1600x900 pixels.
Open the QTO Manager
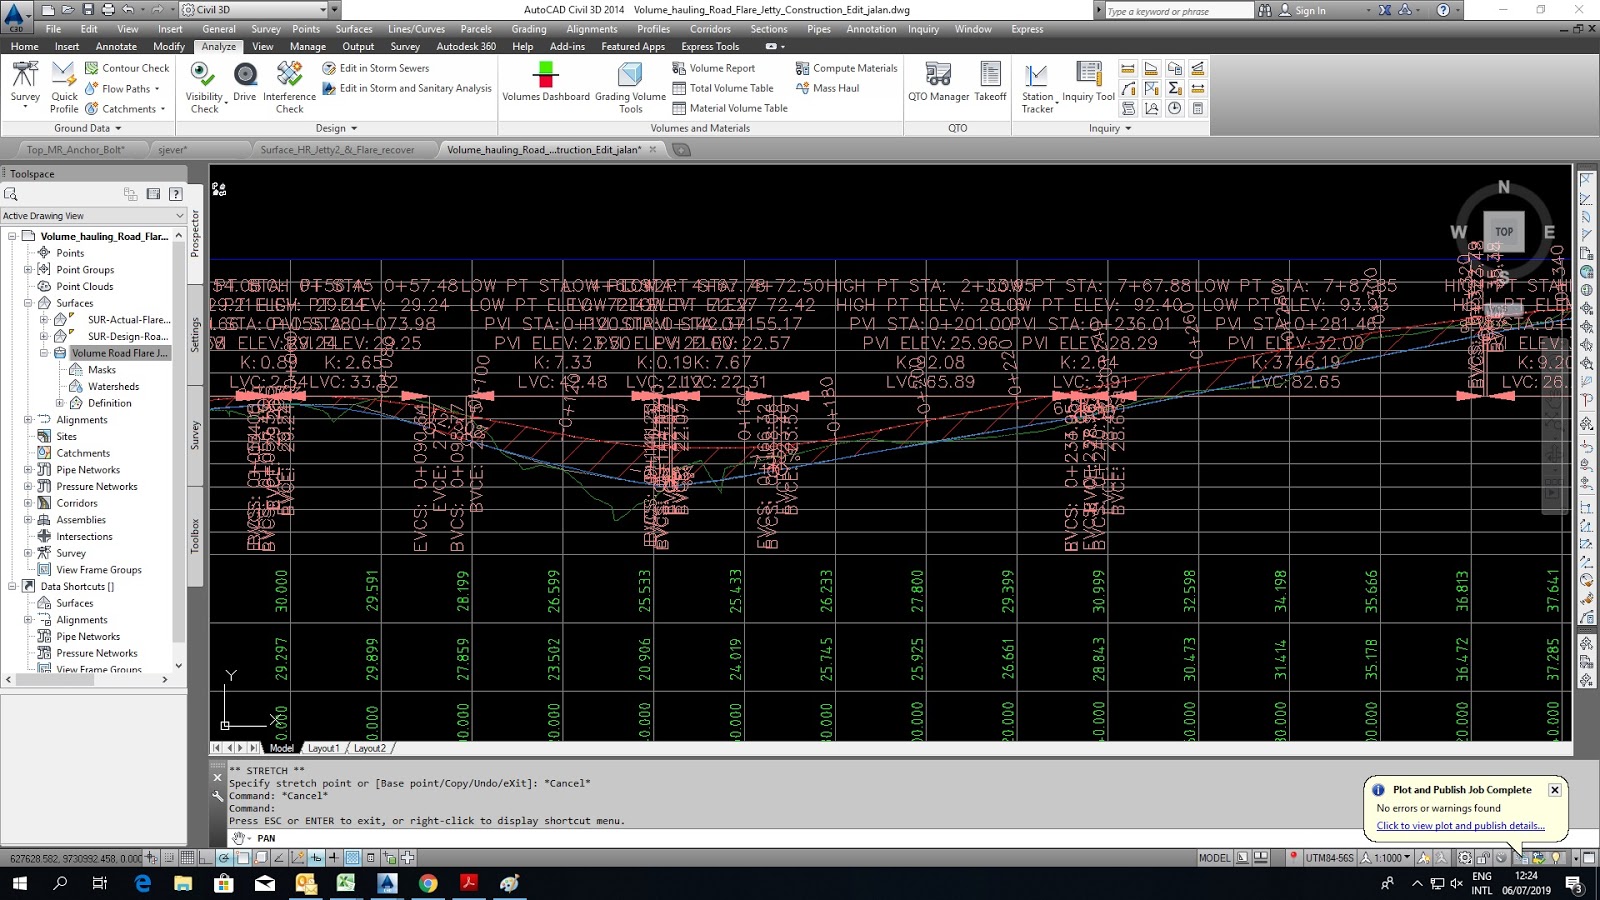937,80
